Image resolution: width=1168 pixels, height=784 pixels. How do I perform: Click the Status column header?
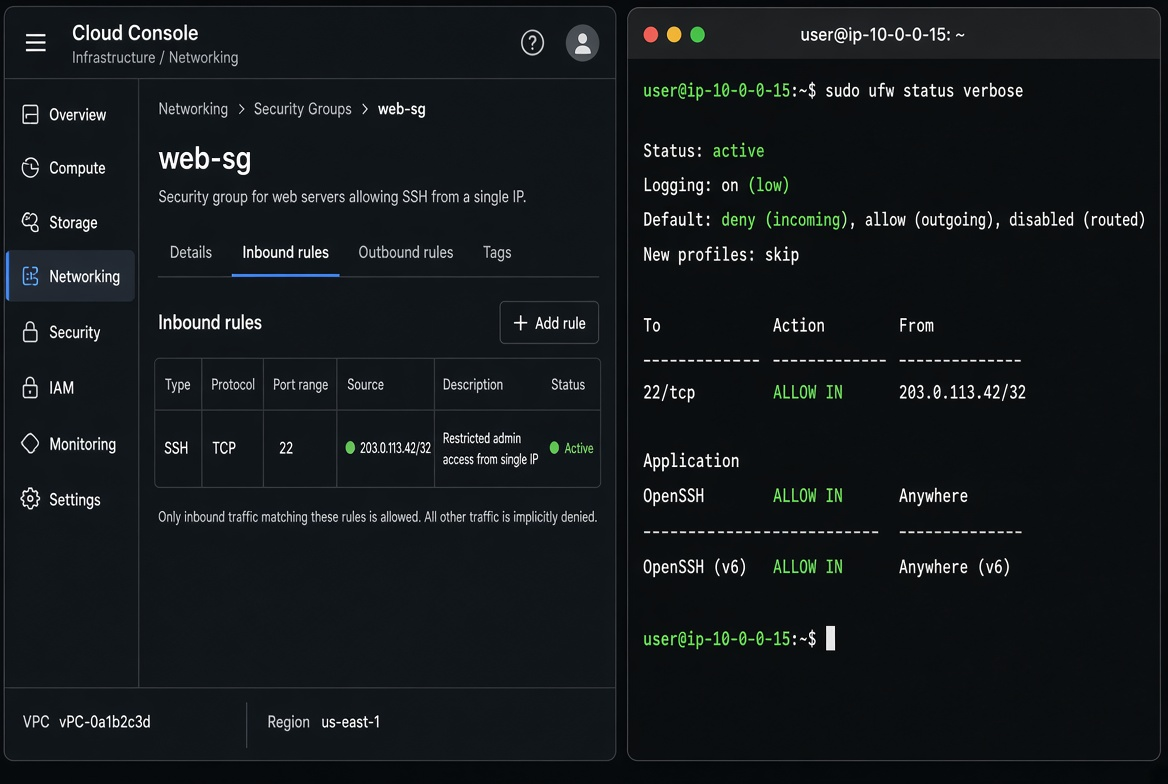(x=568, y=385)
